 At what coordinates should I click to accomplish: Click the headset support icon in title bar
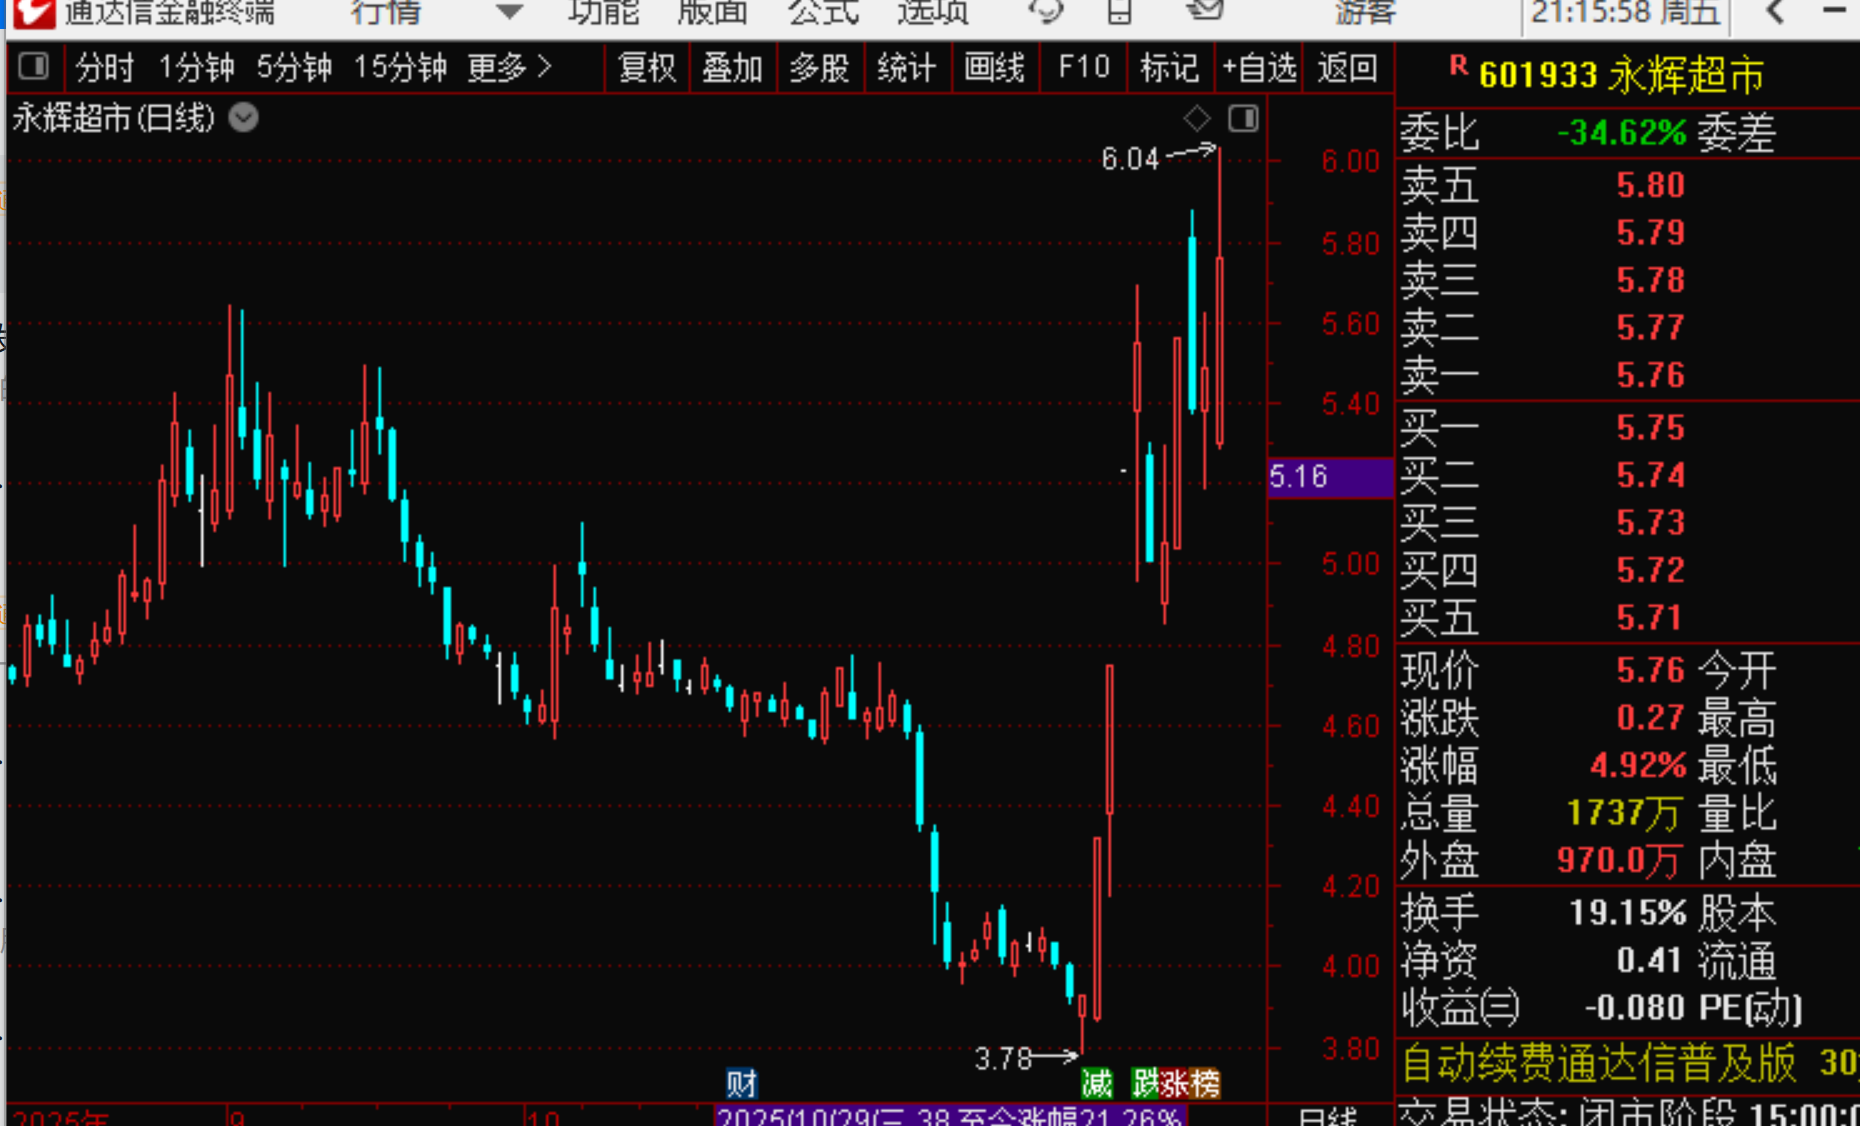click(1046, 12)
